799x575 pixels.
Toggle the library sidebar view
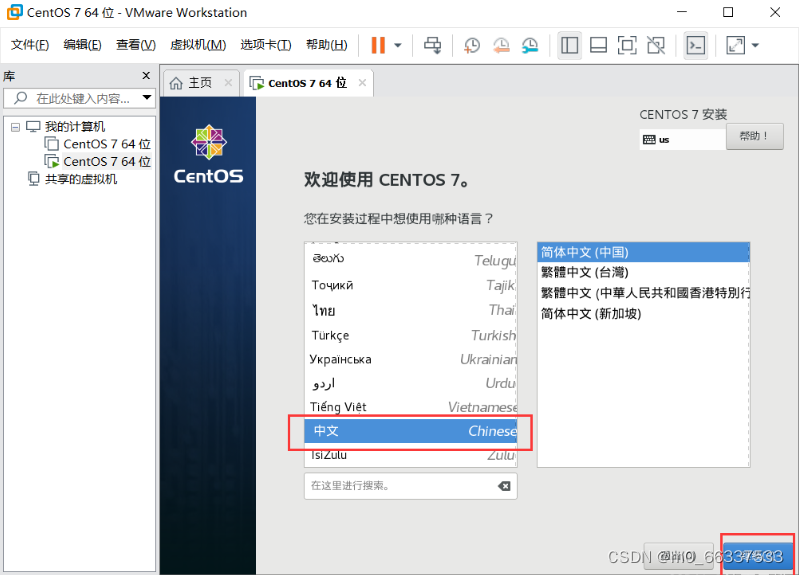coord(569,45)
